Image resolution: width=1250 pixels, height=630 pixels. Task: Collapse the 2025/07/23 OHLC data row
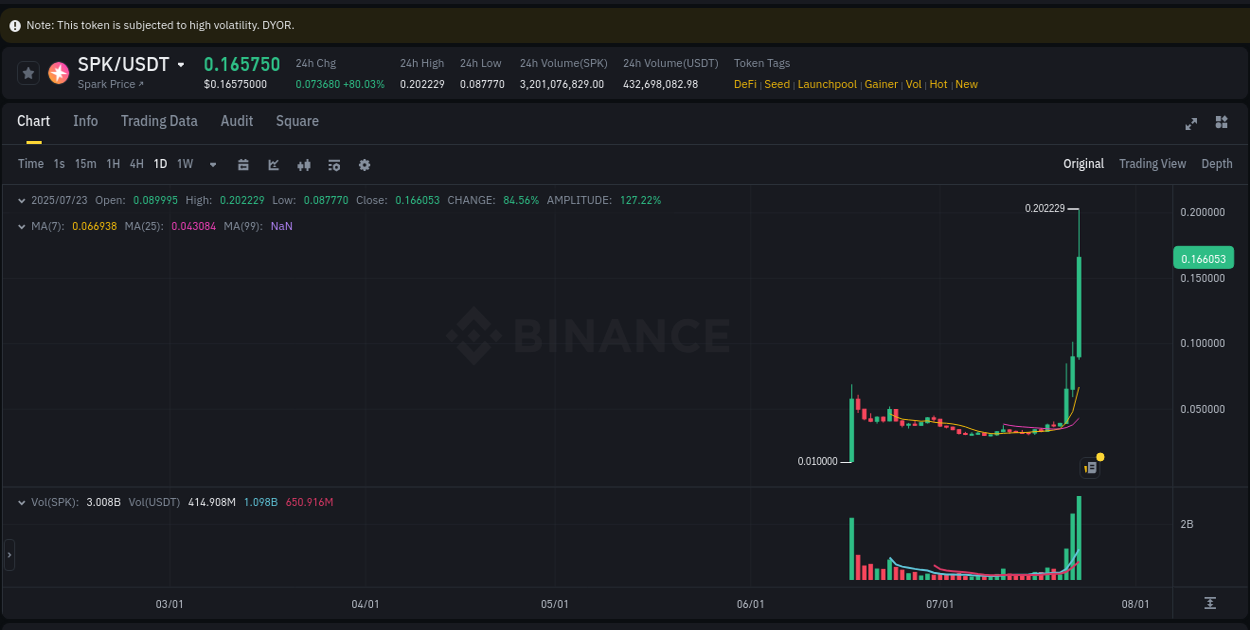point(22,200)
